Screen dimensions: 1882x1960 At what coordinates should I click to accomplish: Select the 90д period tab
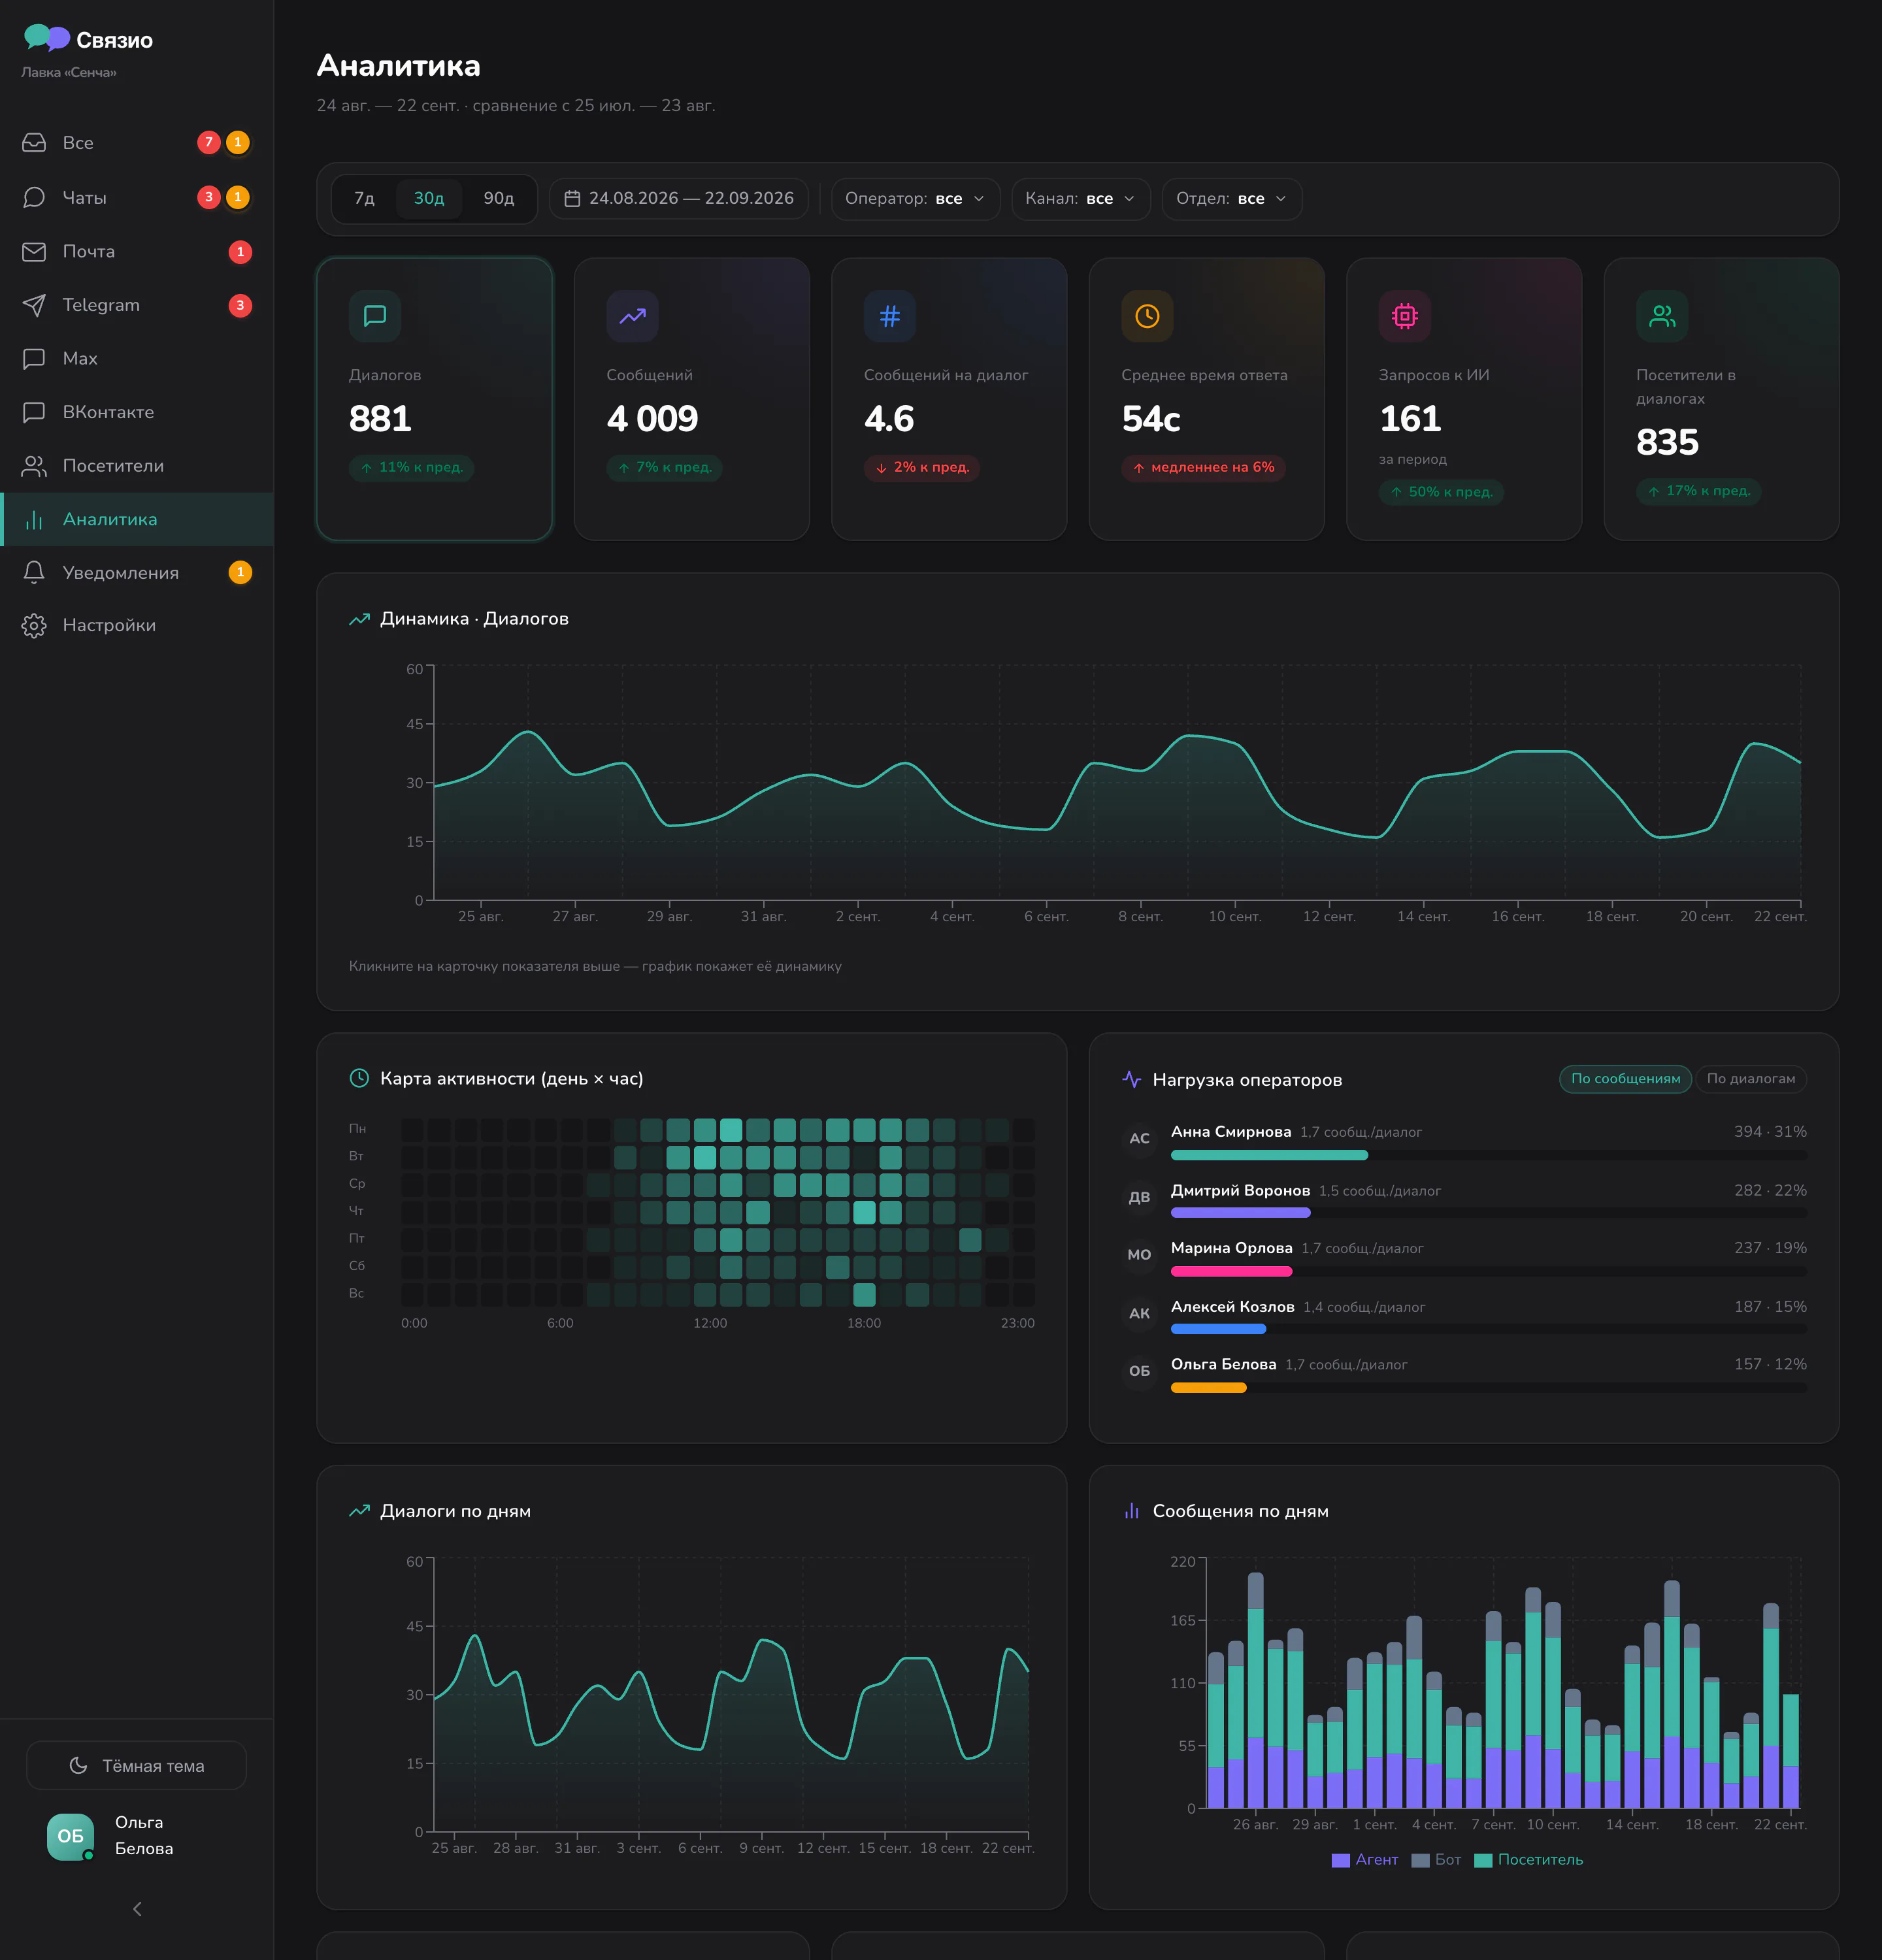coord(498,199)
